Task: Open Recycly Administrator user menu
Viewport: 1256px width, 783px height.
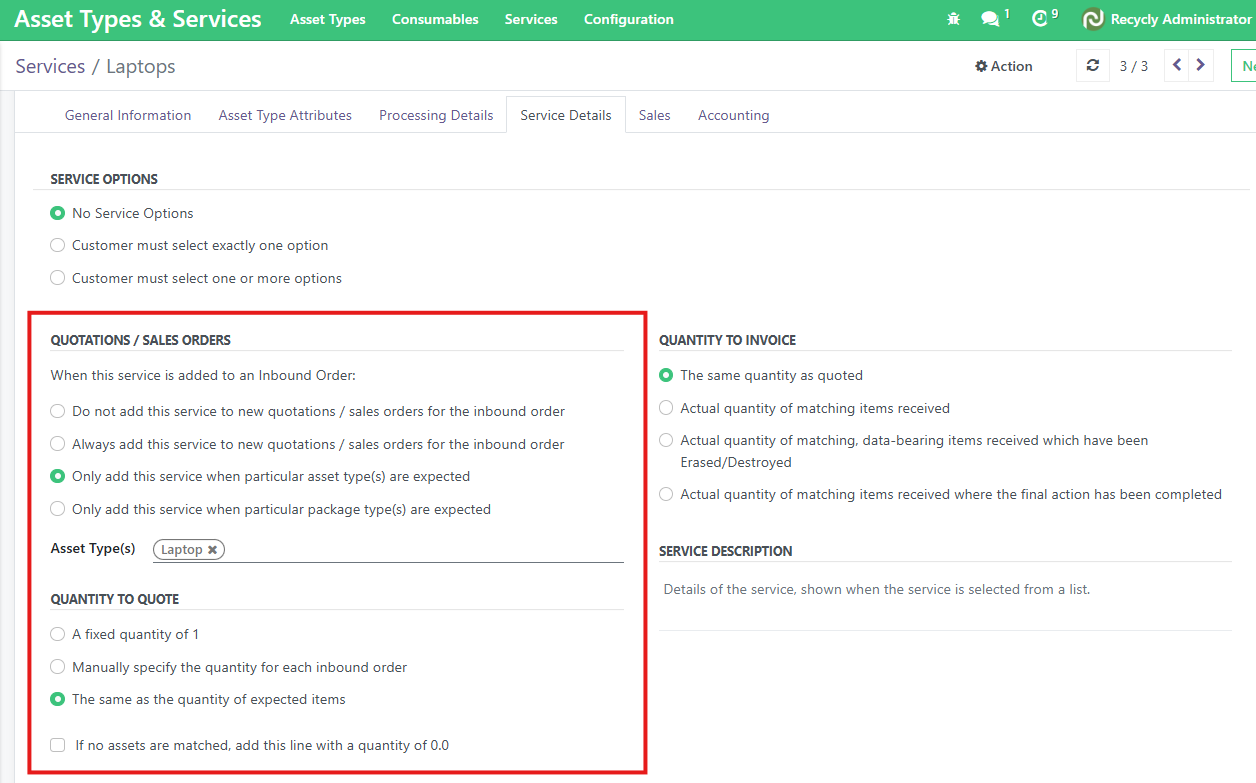Action: (x=1180, y=20)
